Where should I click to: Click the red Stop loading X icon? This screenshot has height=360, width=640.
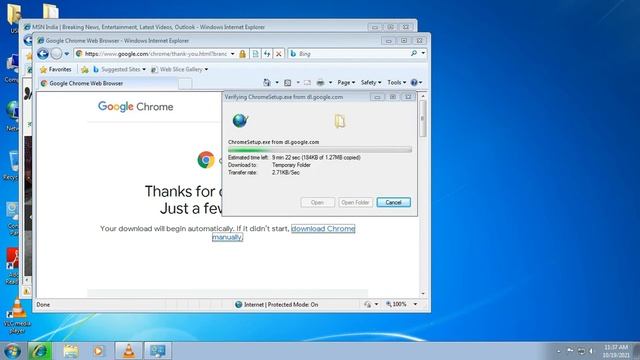pyautogui.click(x=279, y=54)
